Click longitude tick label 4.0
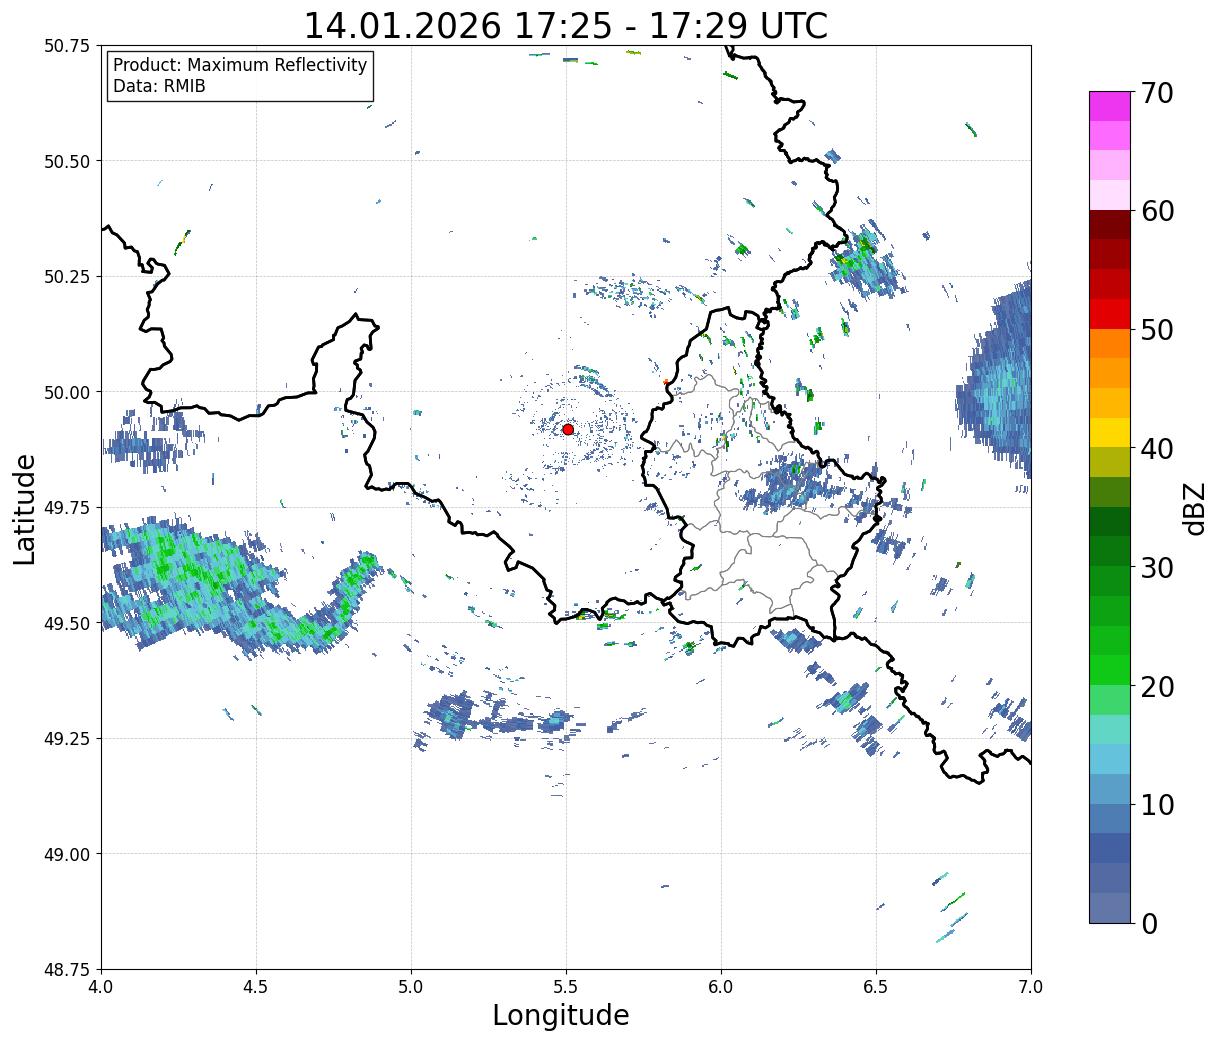The height and width of the screenshot is (1040, 1219). pyautogui.click(x=101, y=986)
